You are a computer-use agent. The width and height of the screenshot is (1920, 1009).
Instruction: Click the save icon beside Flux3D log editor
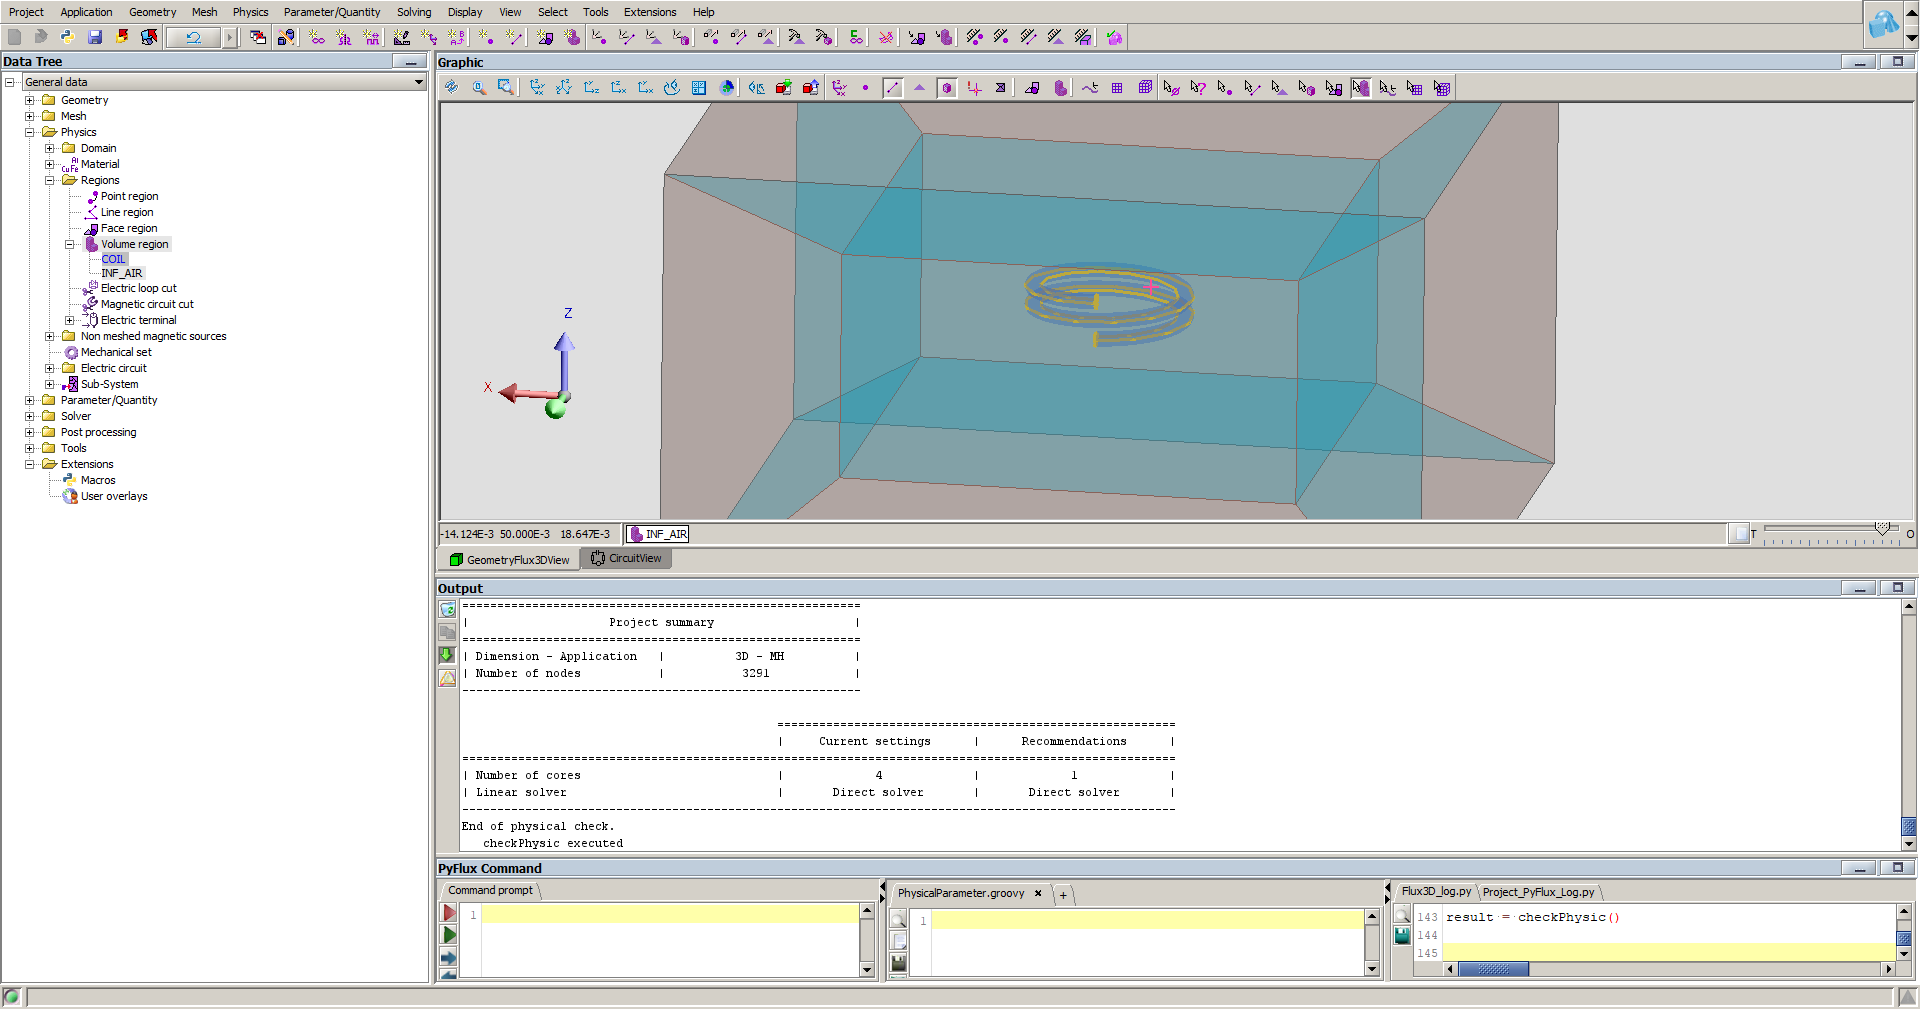point(1402,935)
